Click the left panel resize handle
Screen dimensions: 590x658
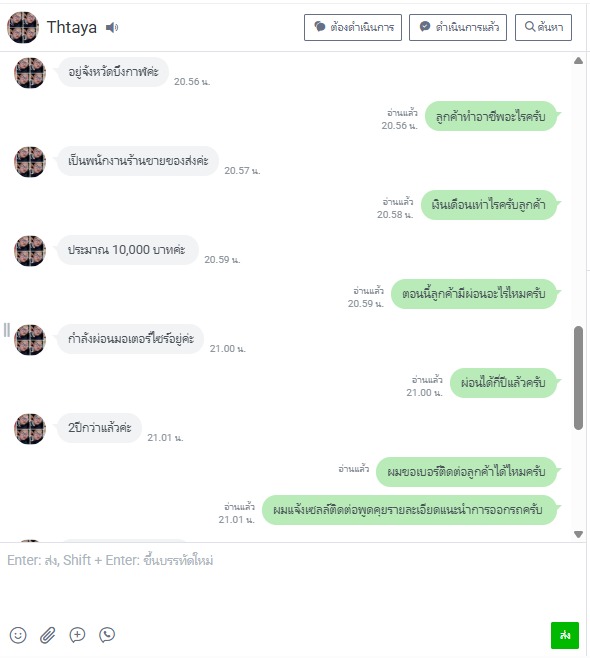[x=6, y=330]
